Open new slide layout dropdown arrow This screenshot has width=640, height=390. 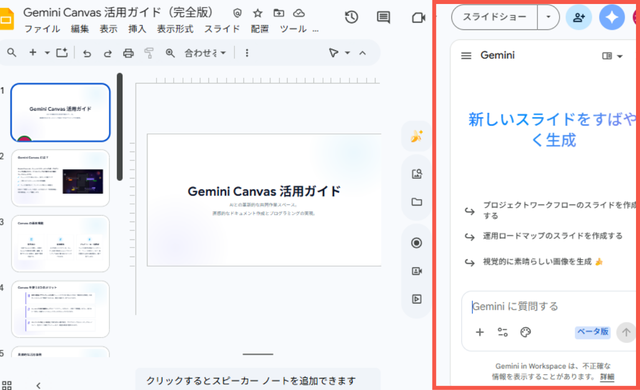(x=47, y=53)
